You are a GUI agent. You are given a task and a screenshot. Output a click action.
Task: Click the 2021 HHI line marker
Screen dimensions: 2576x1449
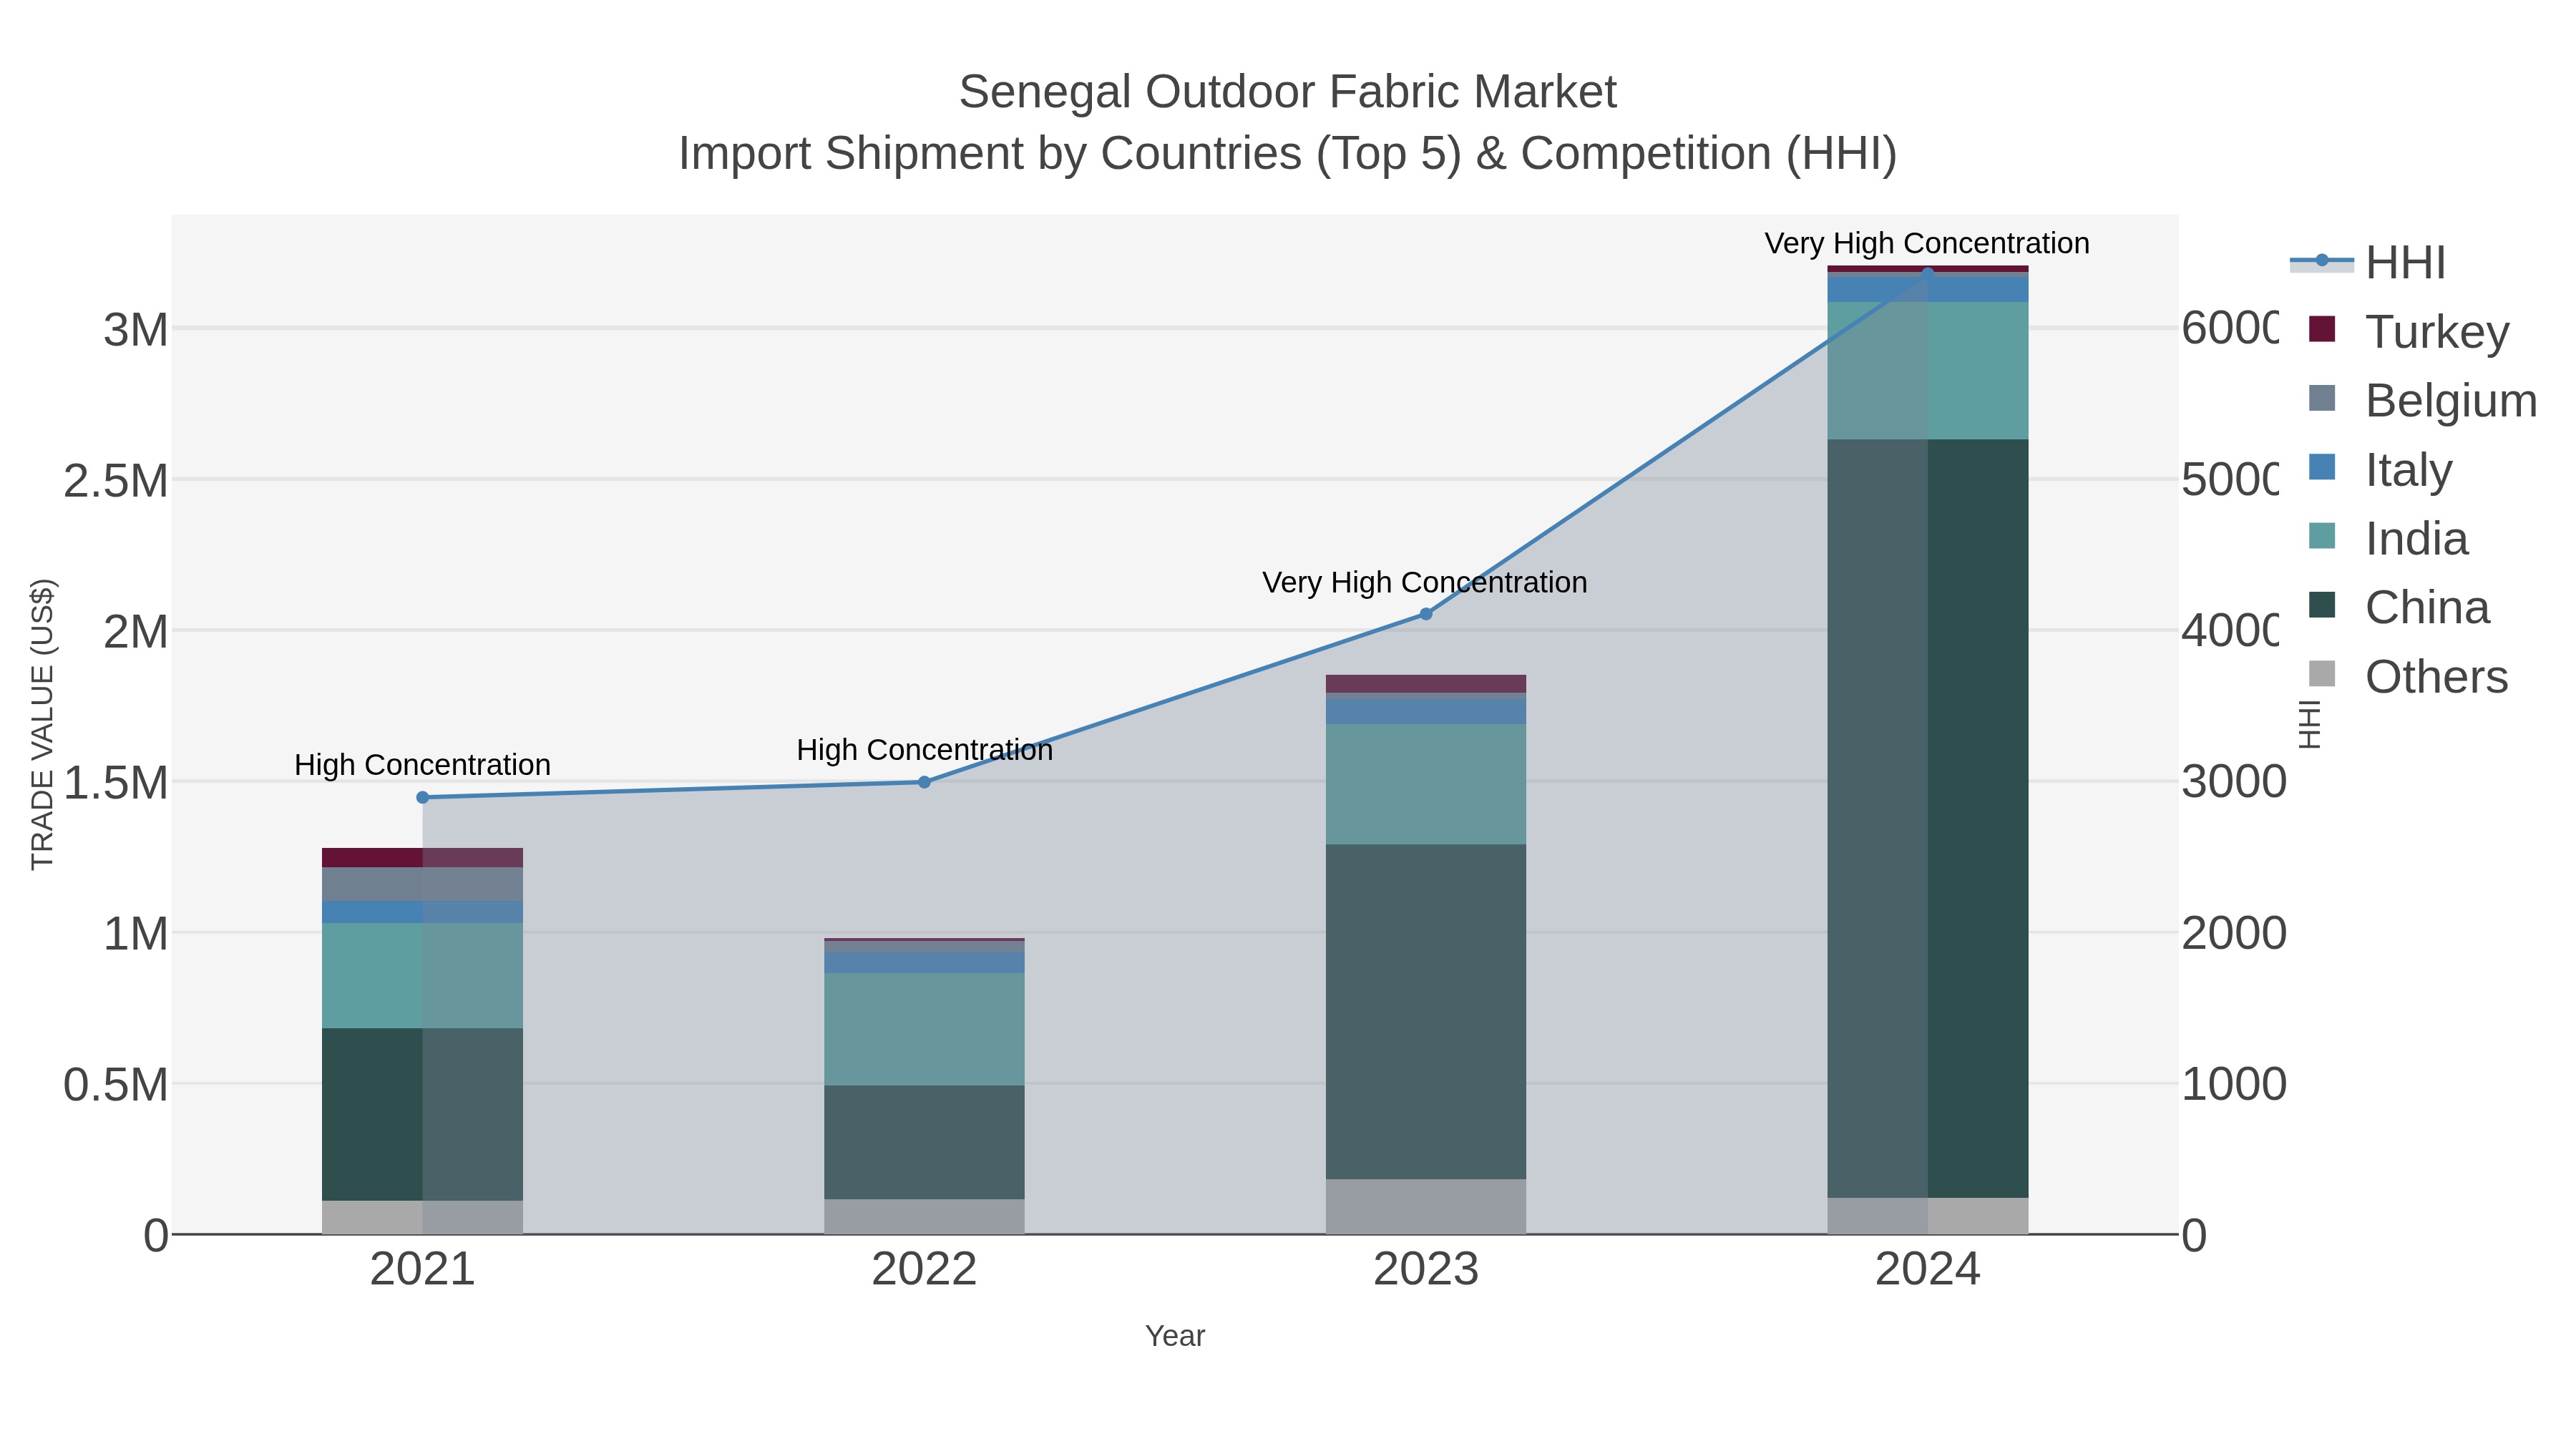coord(422,798)
